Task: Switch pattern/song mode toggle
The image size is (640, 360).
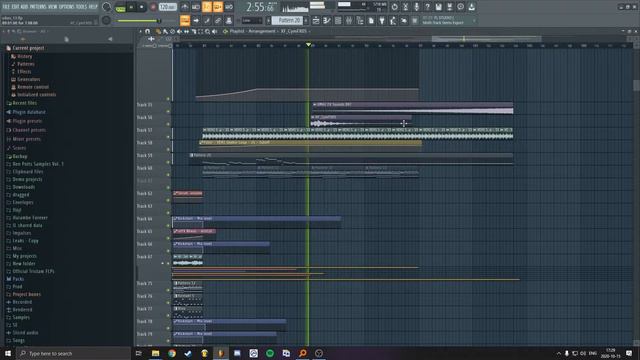Action: [120, 7]
